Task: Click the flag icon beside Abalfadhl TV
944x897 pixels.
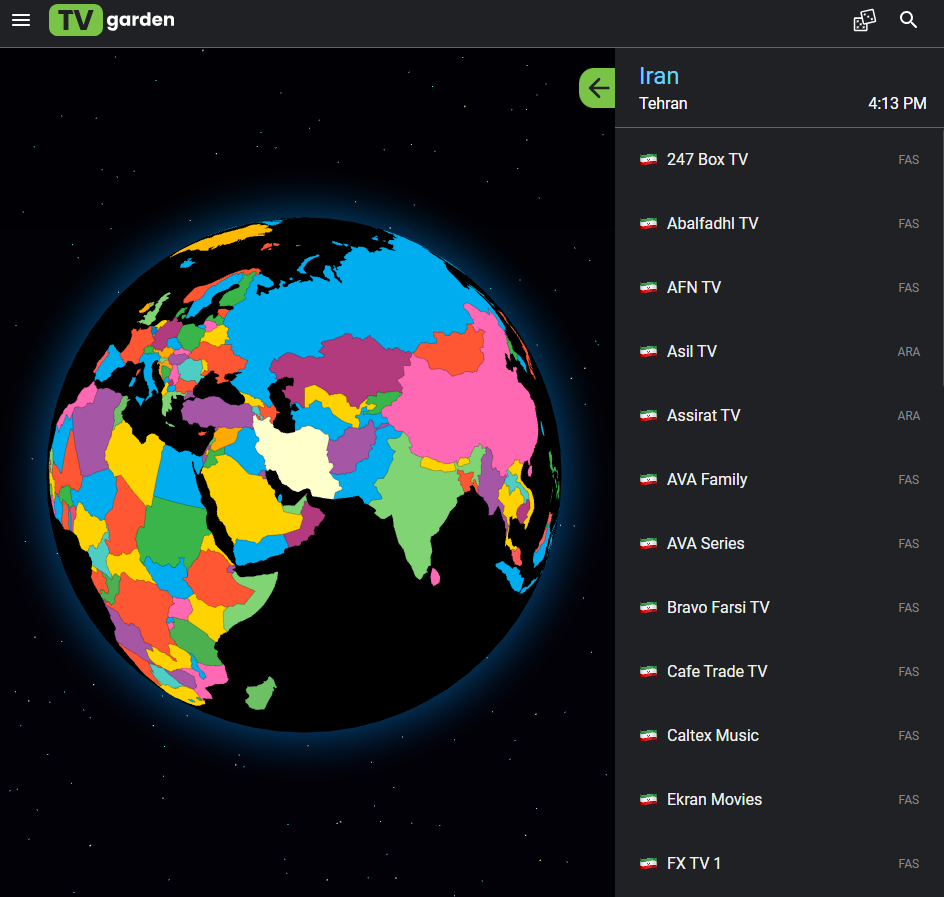Action: click(648, 223)
